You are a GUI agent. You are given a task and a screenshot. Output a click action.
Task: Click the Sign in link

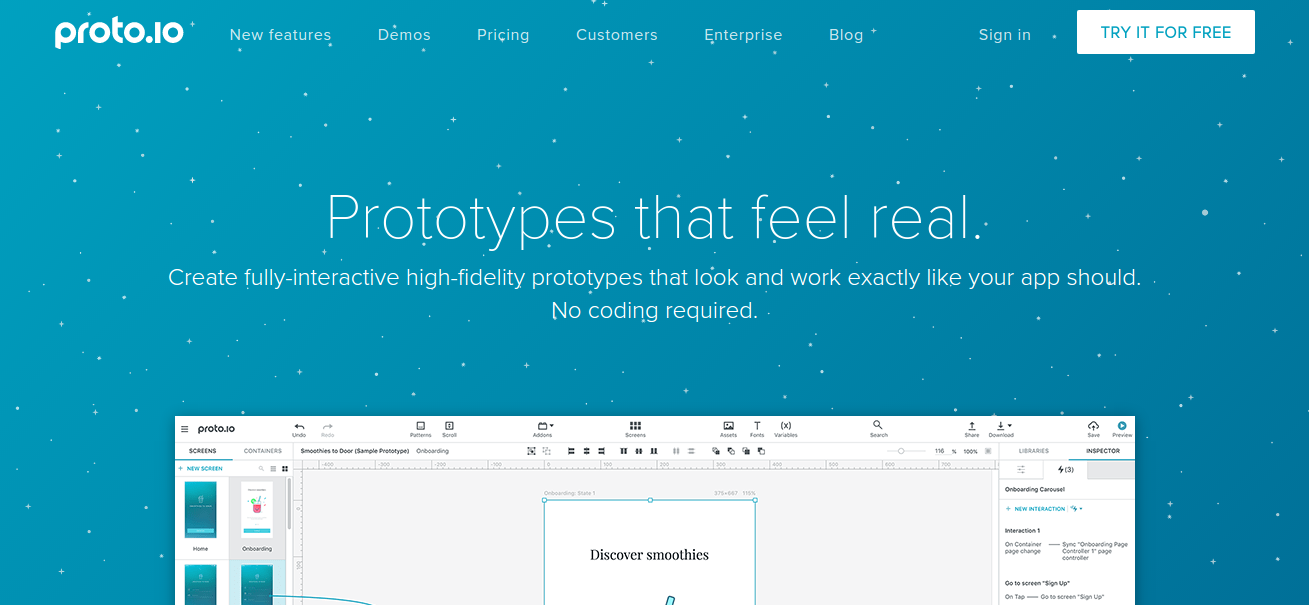coord(1005,35)
